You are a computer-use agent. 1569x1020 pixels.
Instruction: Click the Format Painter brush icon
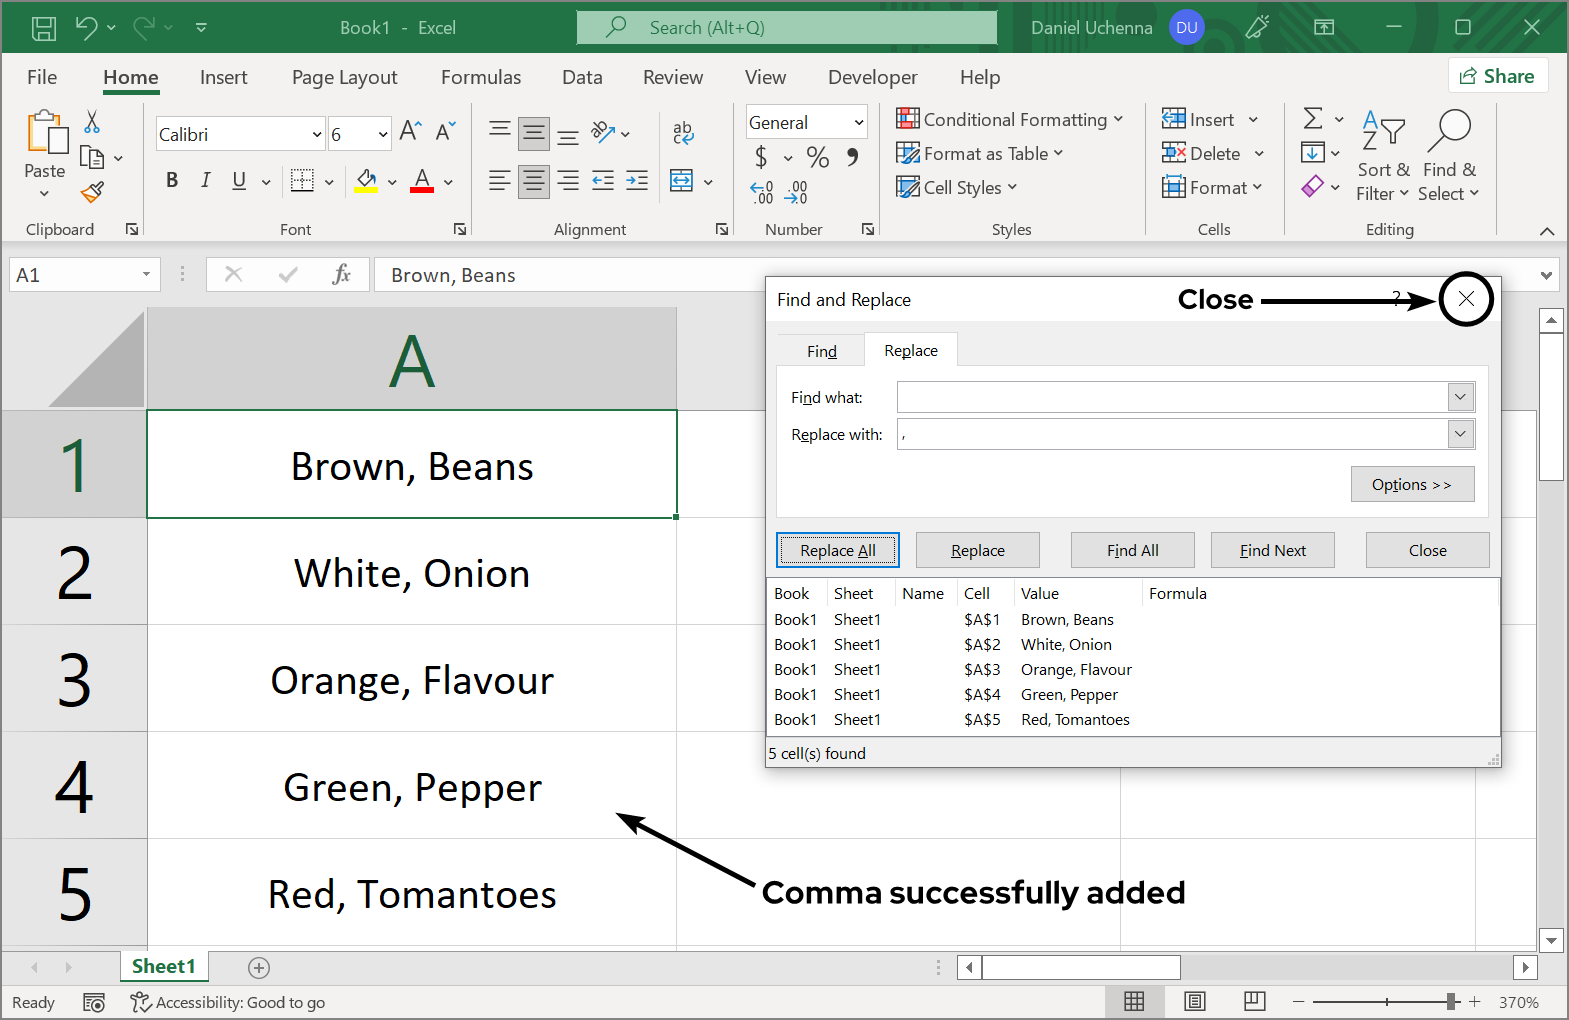tap(93, 191)
